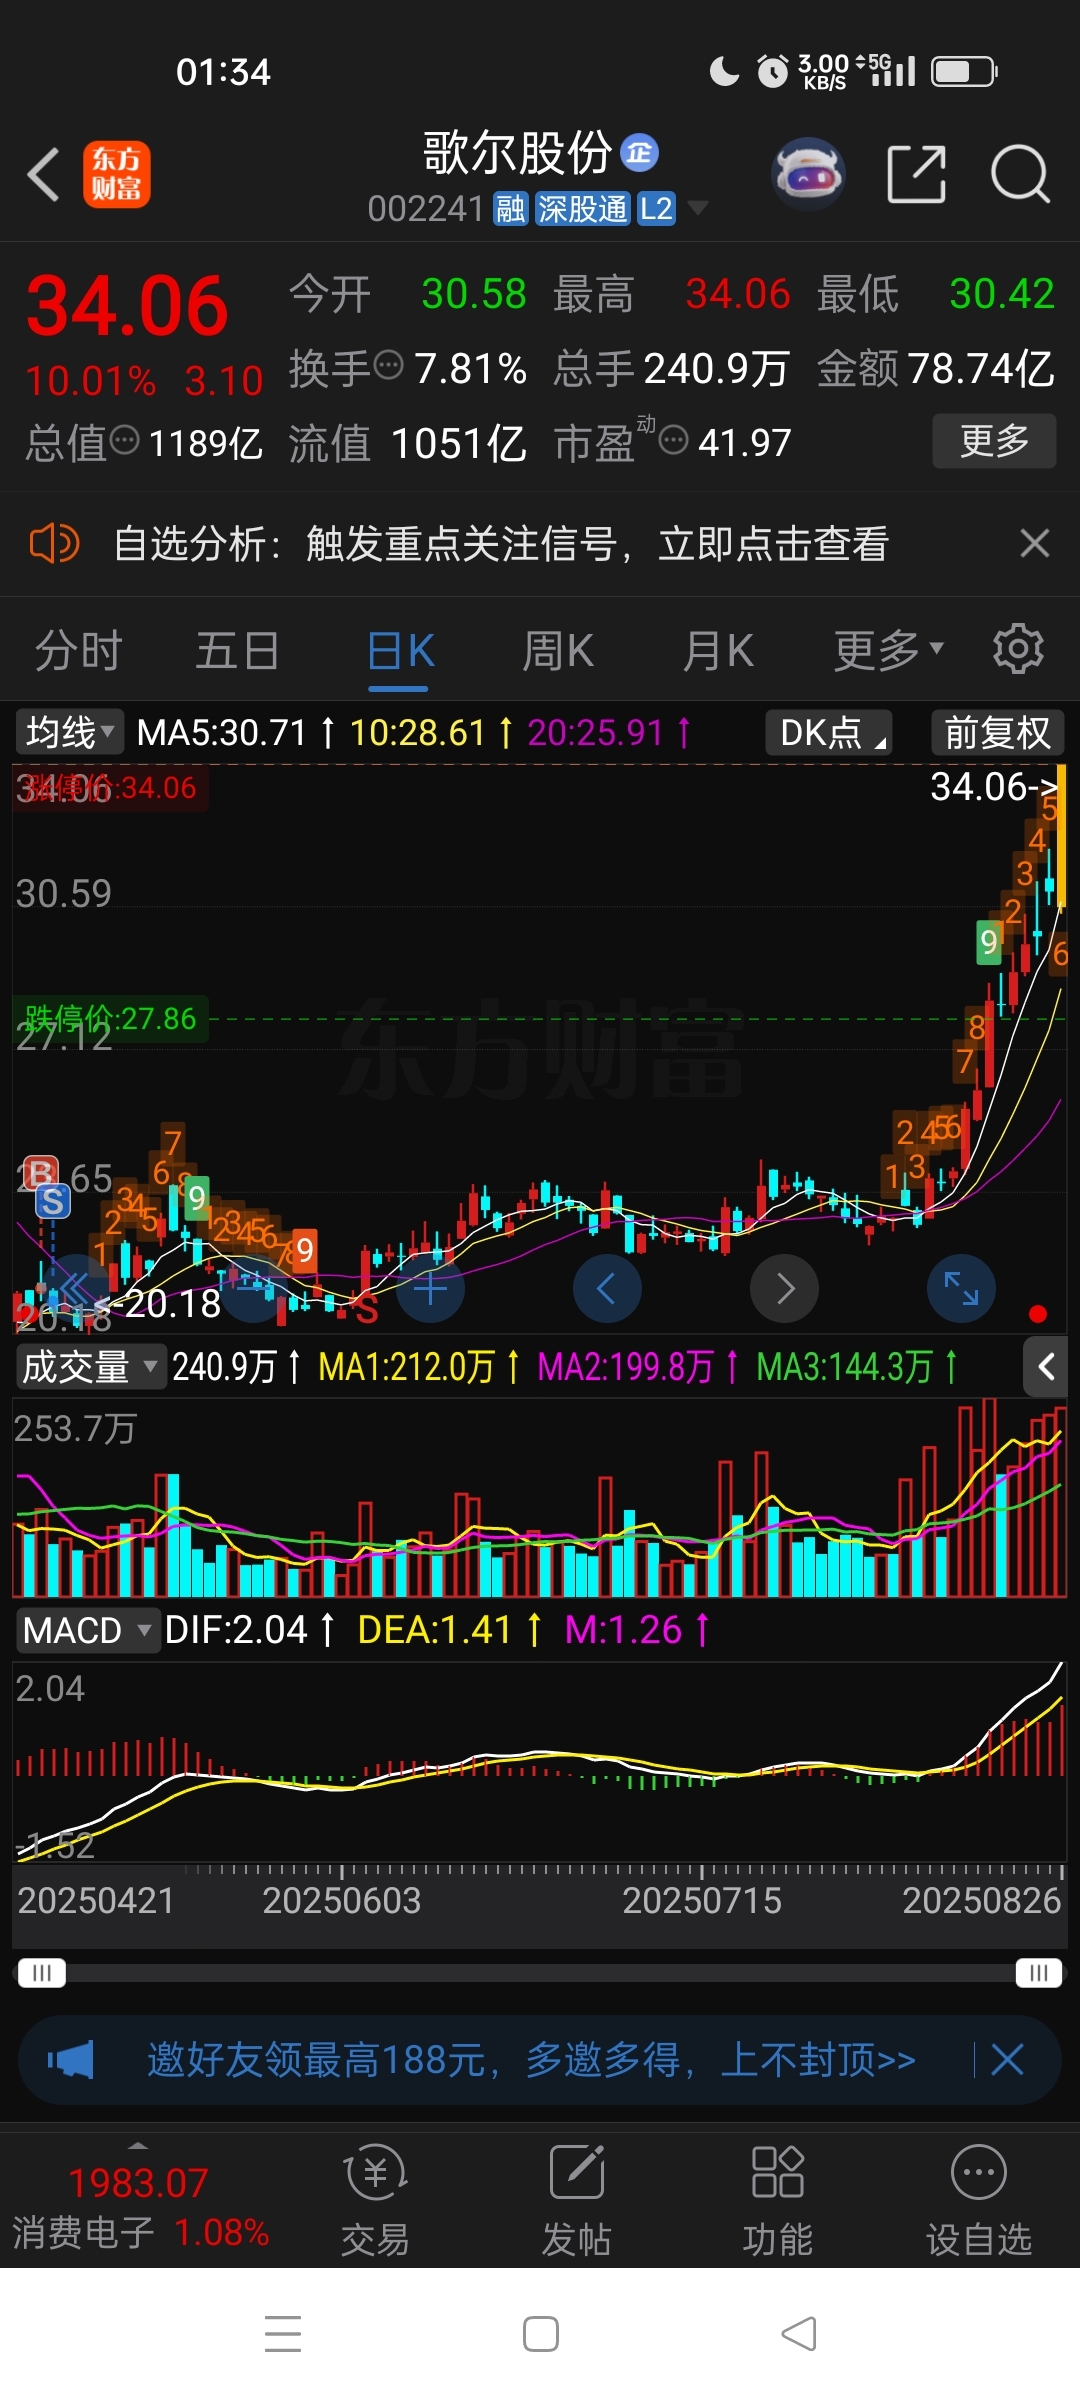Open the 更多 quote details button

point(994,441)
